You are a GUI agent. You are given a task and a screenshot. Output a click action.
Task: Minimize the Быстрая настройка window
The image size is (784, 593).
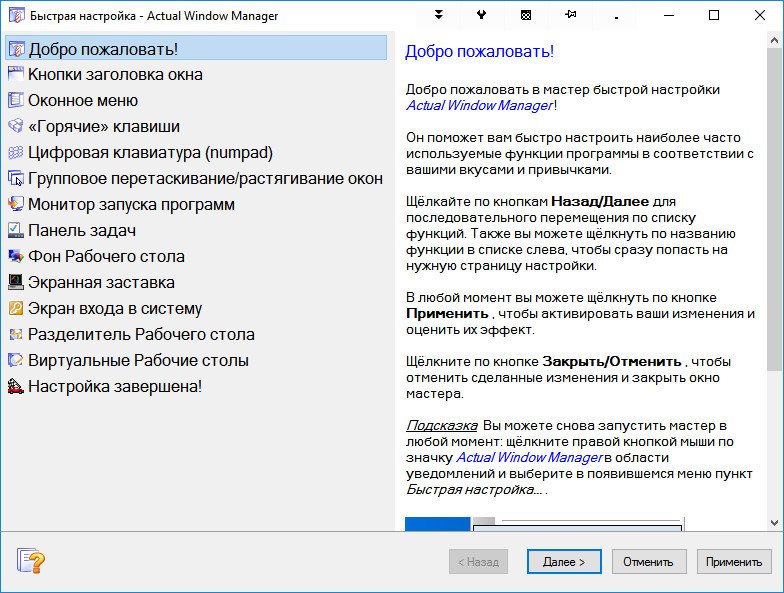pyautogui.click(x=668, y=15)
